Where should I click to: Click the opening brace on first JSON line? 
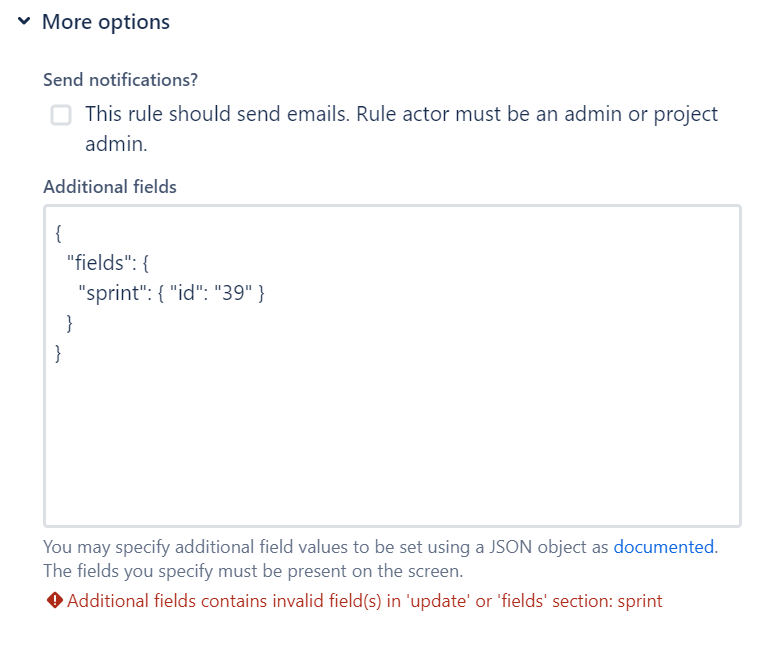coord(58,233)
